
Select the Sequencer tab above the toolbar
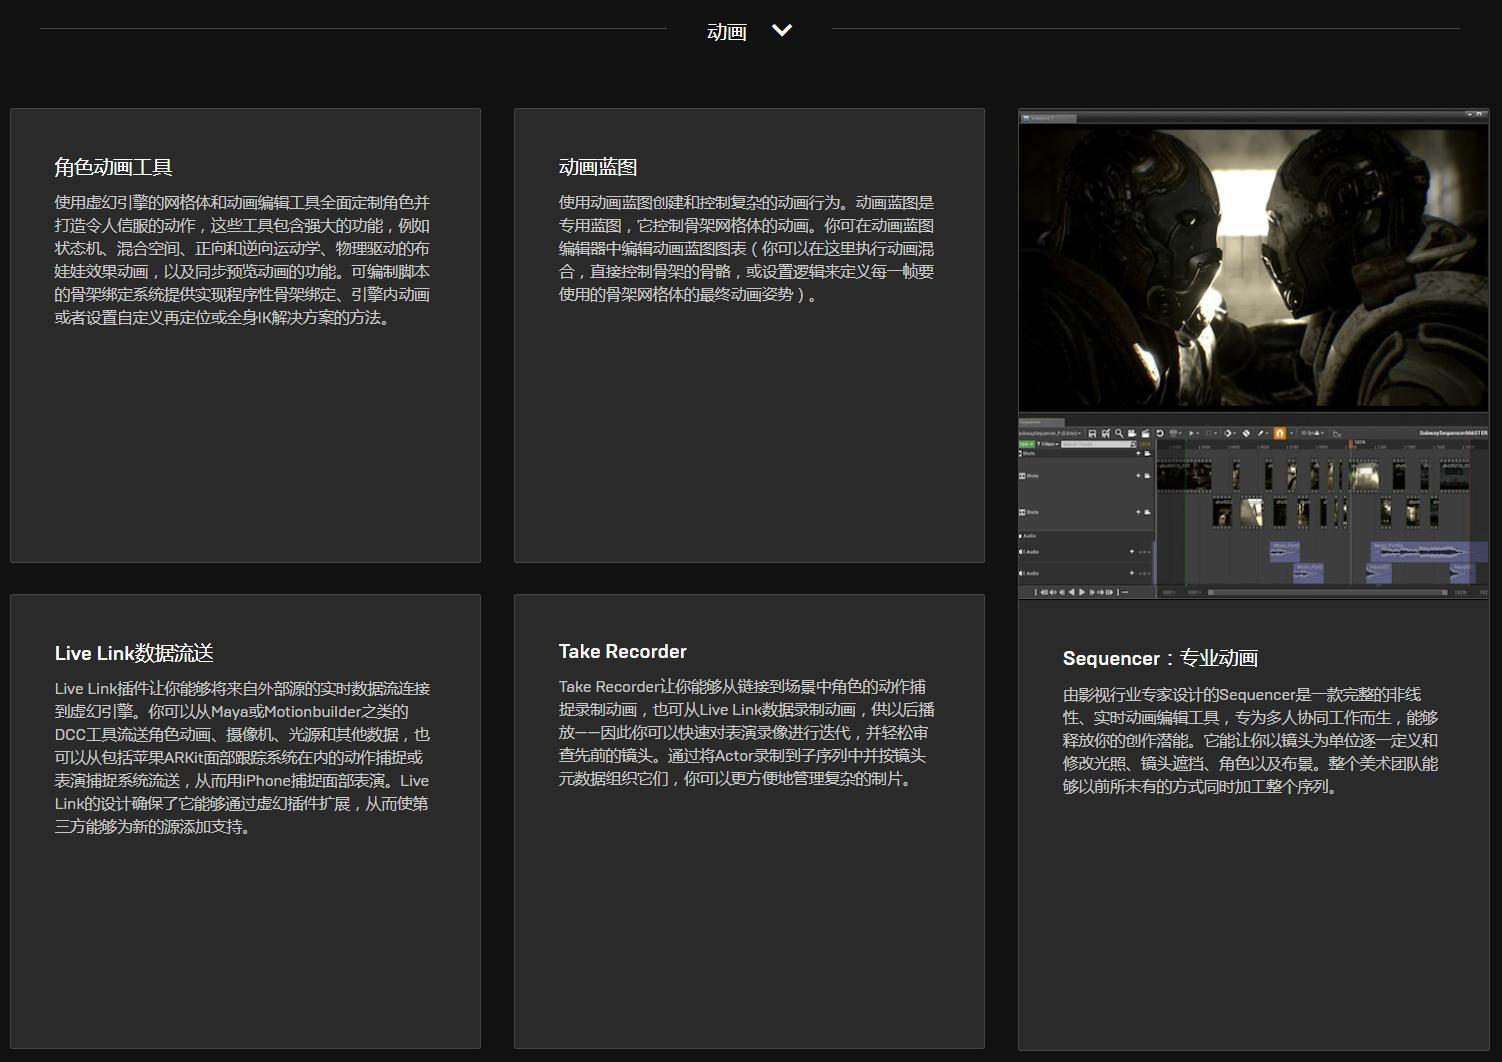click(x=1040, y=422)
